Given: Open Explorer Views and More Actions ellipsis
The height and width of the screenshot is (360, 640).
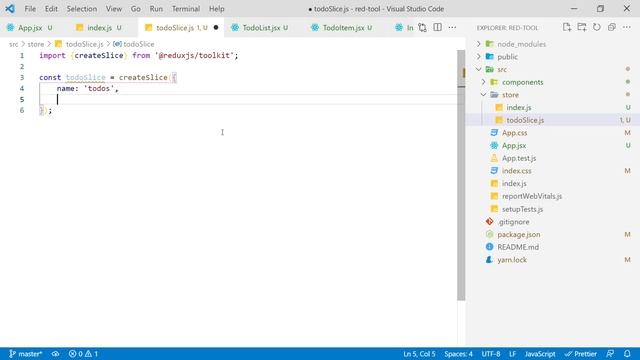Looking at the screenshot, I should point(627,27).
